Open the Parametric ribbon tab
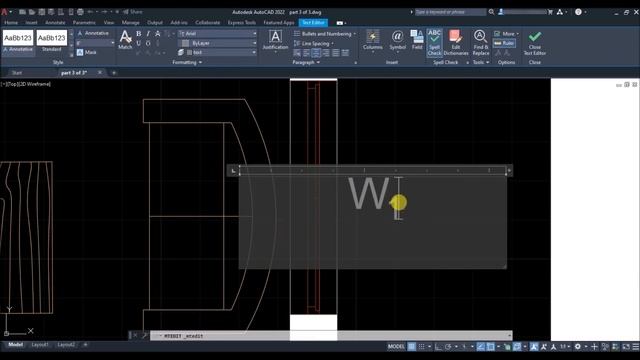Screen dimensions: 640x360 tap(84, 22)
